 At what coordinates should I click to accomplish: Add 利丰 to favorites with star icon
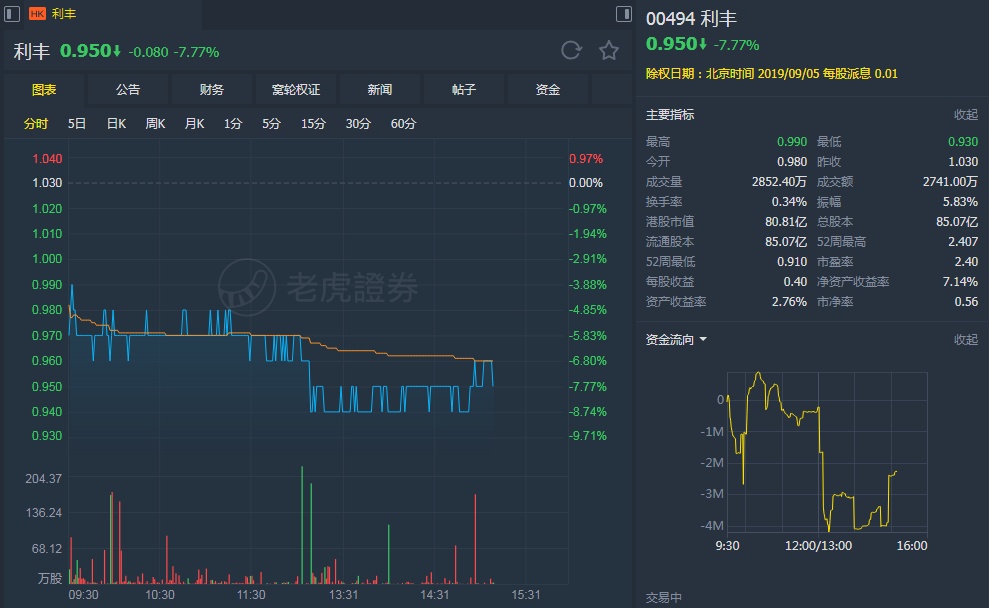tap(609, 50)
